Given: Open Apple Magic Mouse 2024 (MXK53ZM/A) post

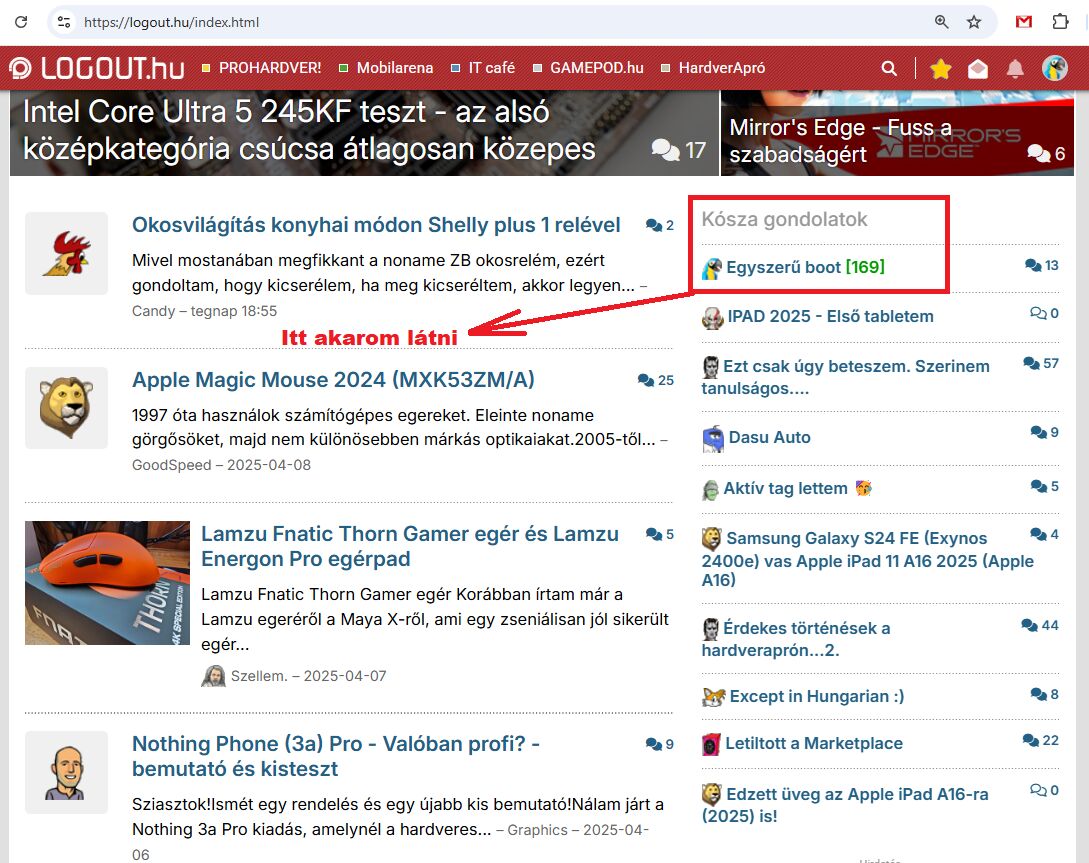Looking at the screenshot, I should click(333, 380).
